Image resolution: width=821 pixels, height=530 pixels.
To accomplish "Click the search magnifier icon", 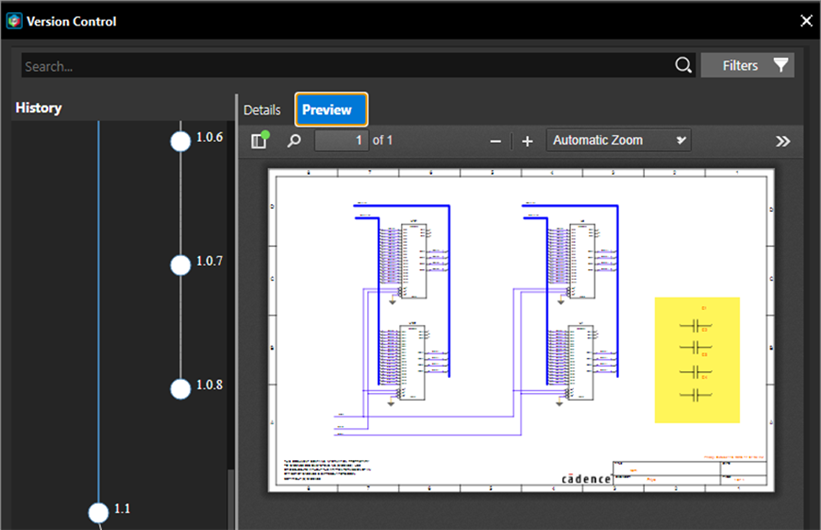I will (x=683, y=65).
